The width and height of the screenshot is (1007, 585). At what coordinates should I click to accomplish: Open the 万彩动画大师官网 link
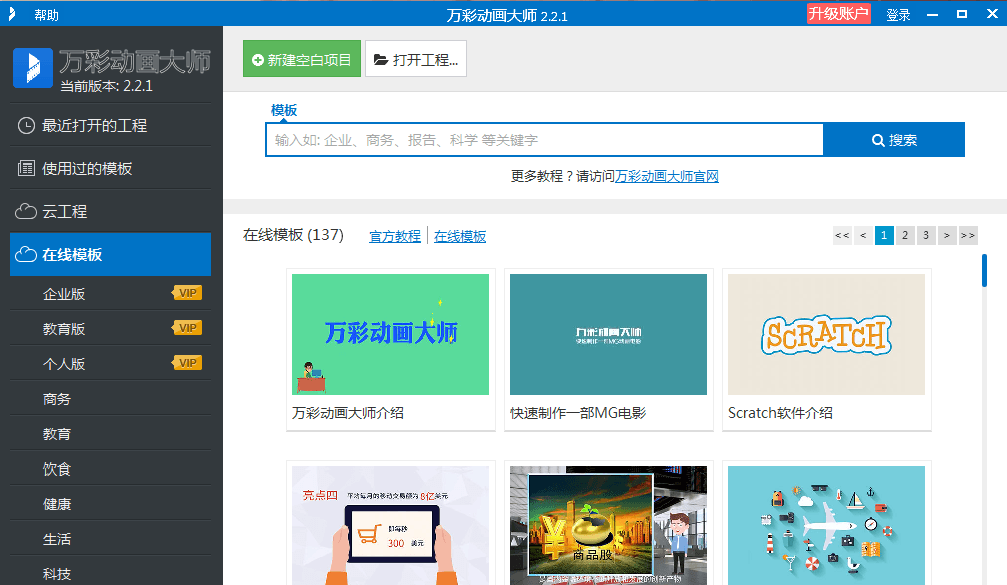click(x=667, y=176)
